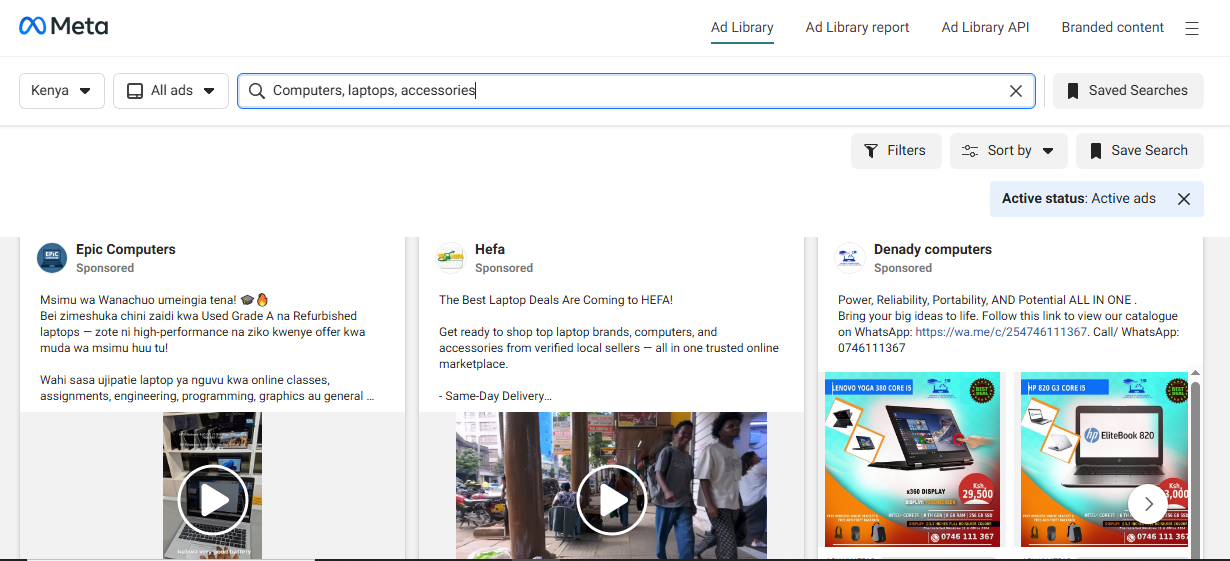Play the Epic Computers ad video

213,499
